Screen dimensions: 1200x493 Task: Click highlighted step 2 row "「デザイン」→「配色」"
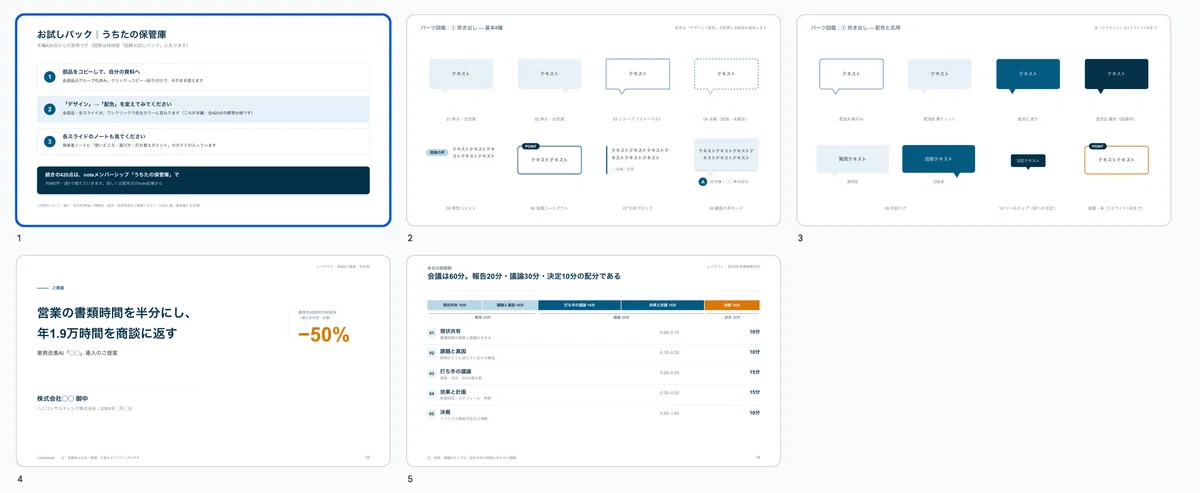tap(203, 109)
